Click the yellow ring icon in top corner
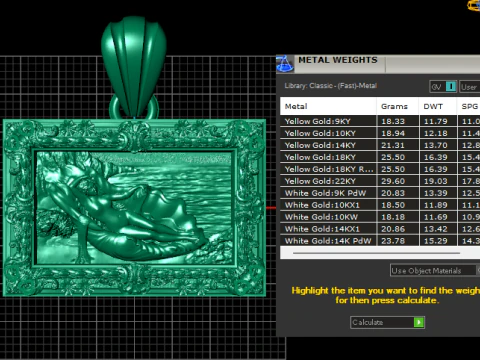 (x=474, y=5)
